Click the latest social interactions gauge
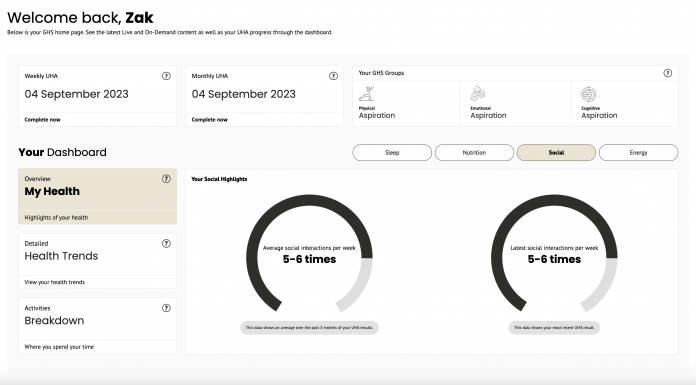 tap(554, 254)
